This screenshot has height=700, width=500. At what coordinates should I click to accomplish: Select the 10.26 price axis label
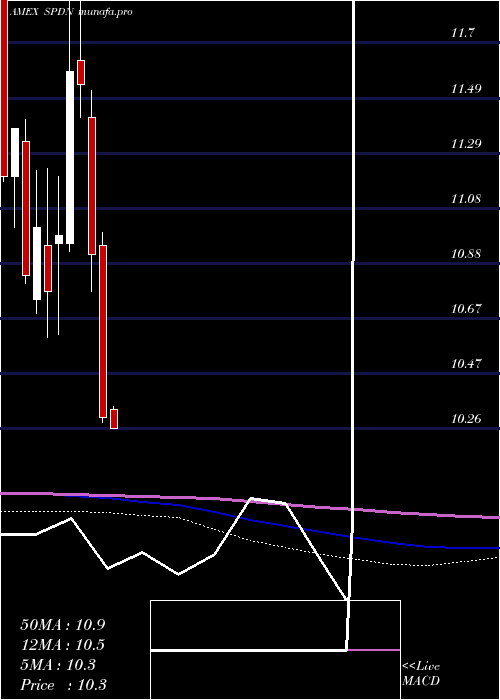(x=466, y=419)
